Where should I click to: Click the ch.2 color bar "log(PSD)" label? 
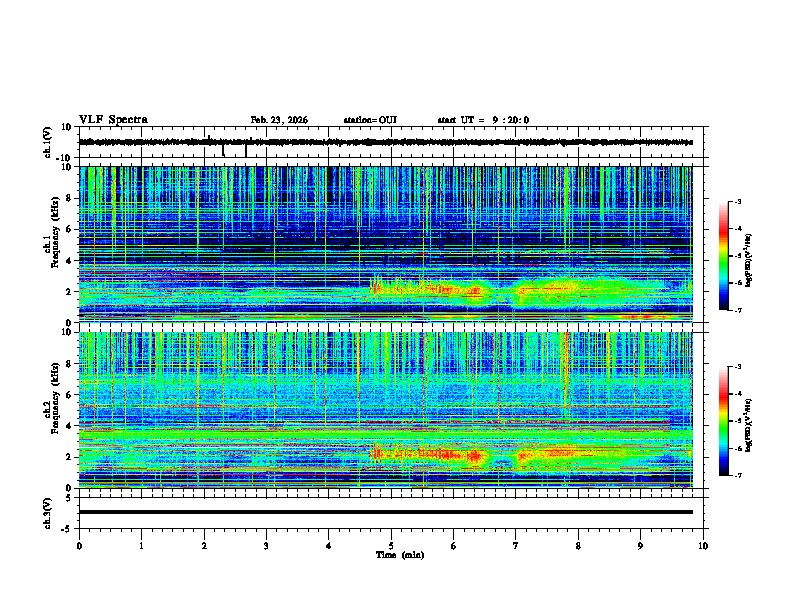[749, 426]
